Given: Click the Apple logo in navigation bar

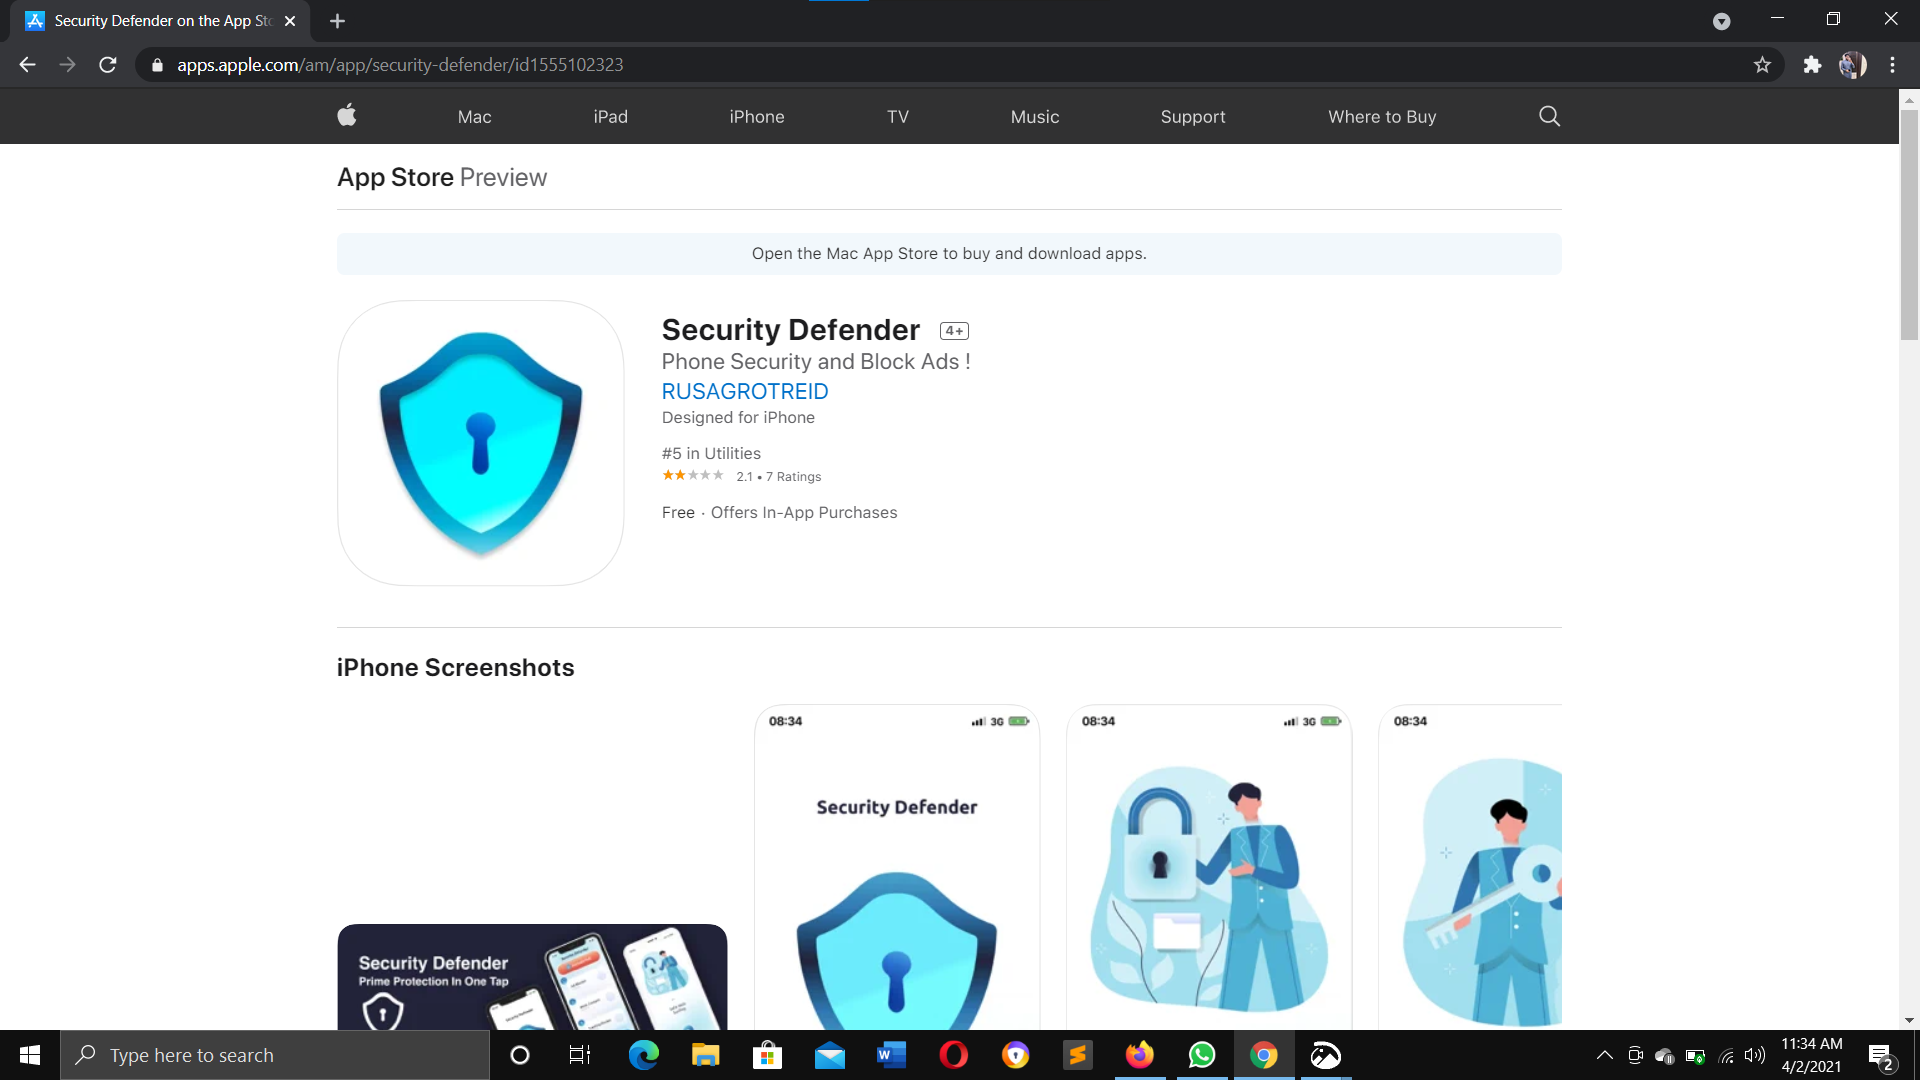Looking at the screenshot, I should tap(347, 116).
